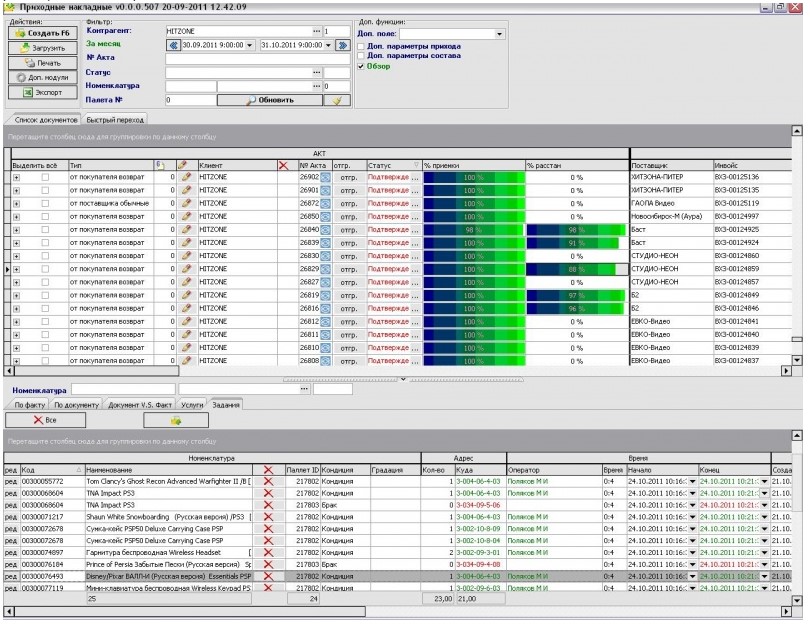Image resolution: width=810 pixels, height=624 pixels.
Task: Click the next period double-arrow icon
Action: point(342,45)
